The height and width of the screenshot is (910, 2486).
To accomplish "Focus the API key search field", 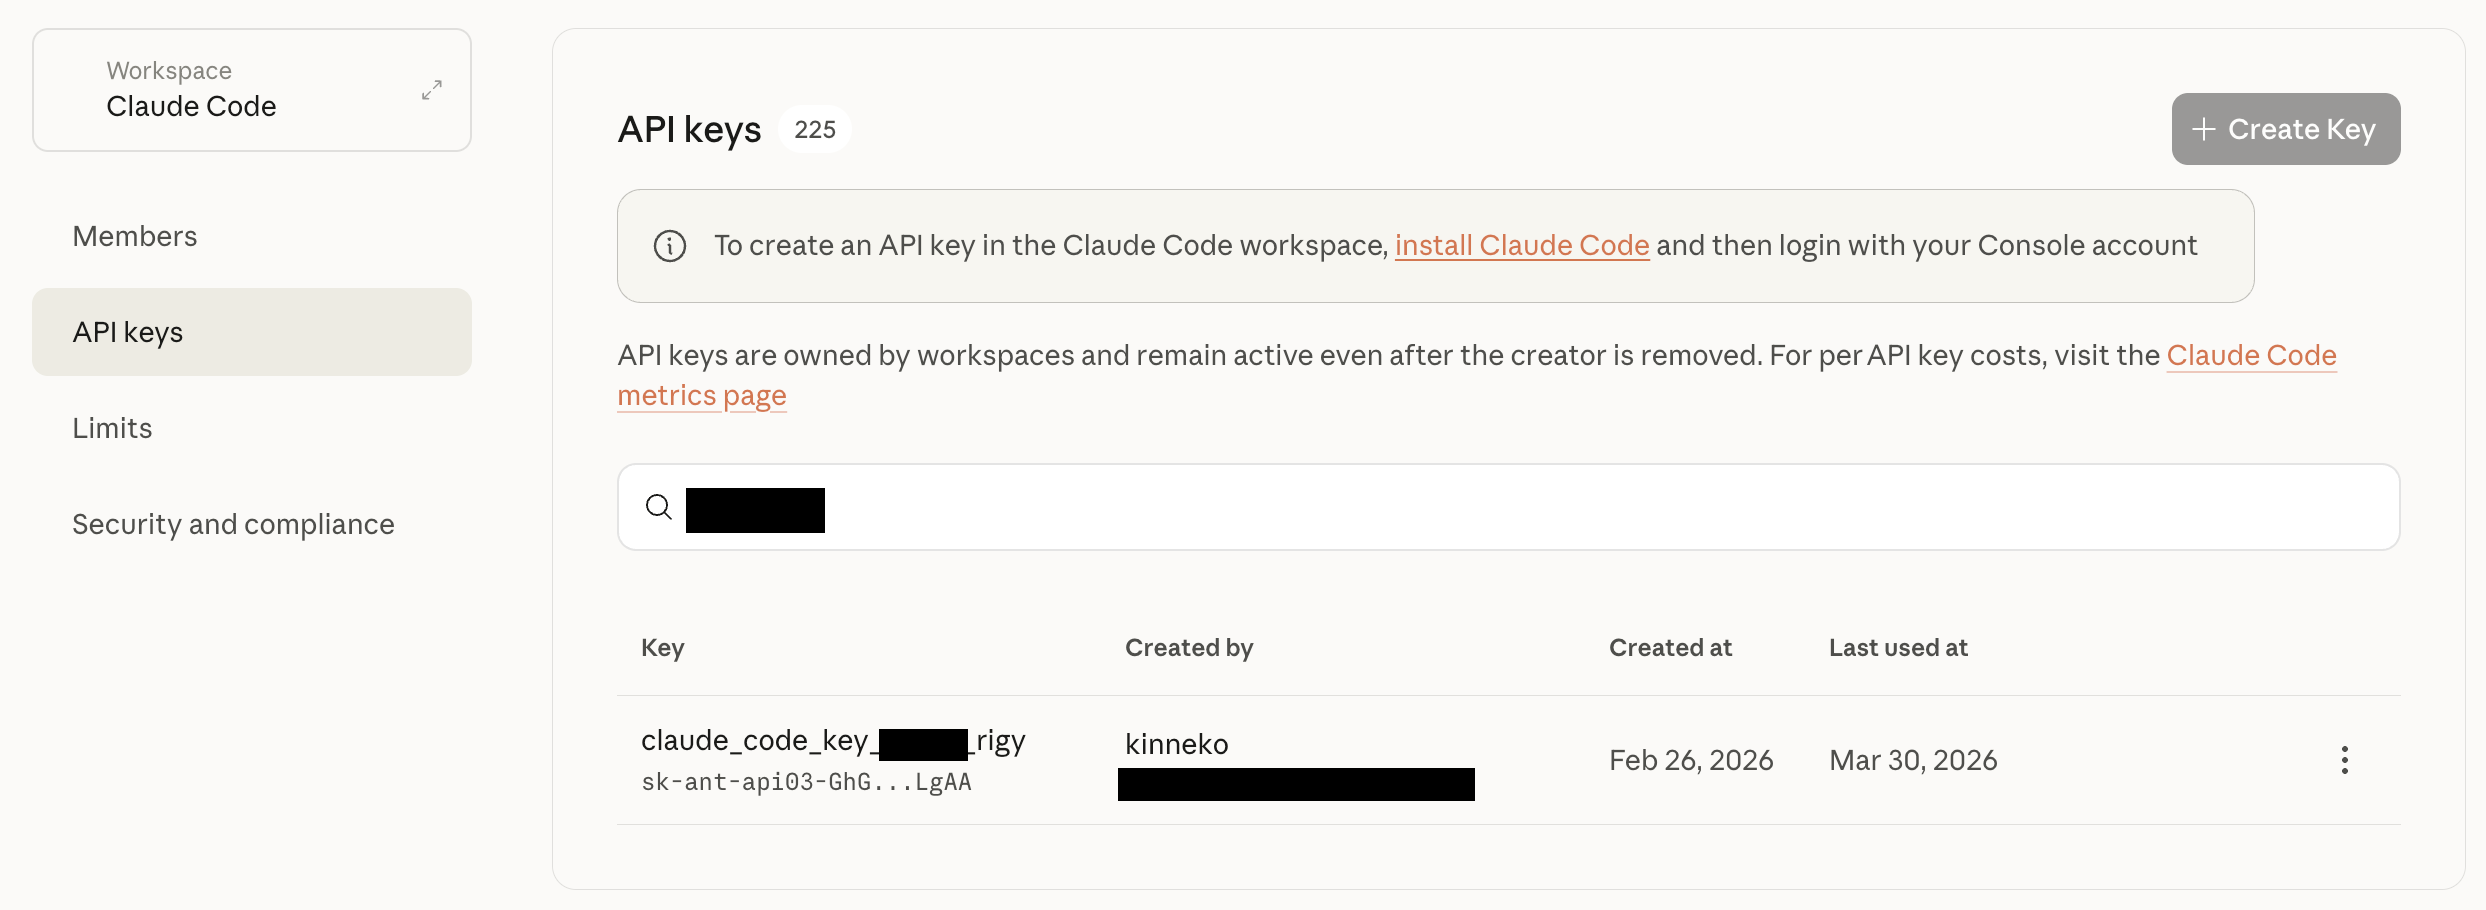I will 1509,507.
